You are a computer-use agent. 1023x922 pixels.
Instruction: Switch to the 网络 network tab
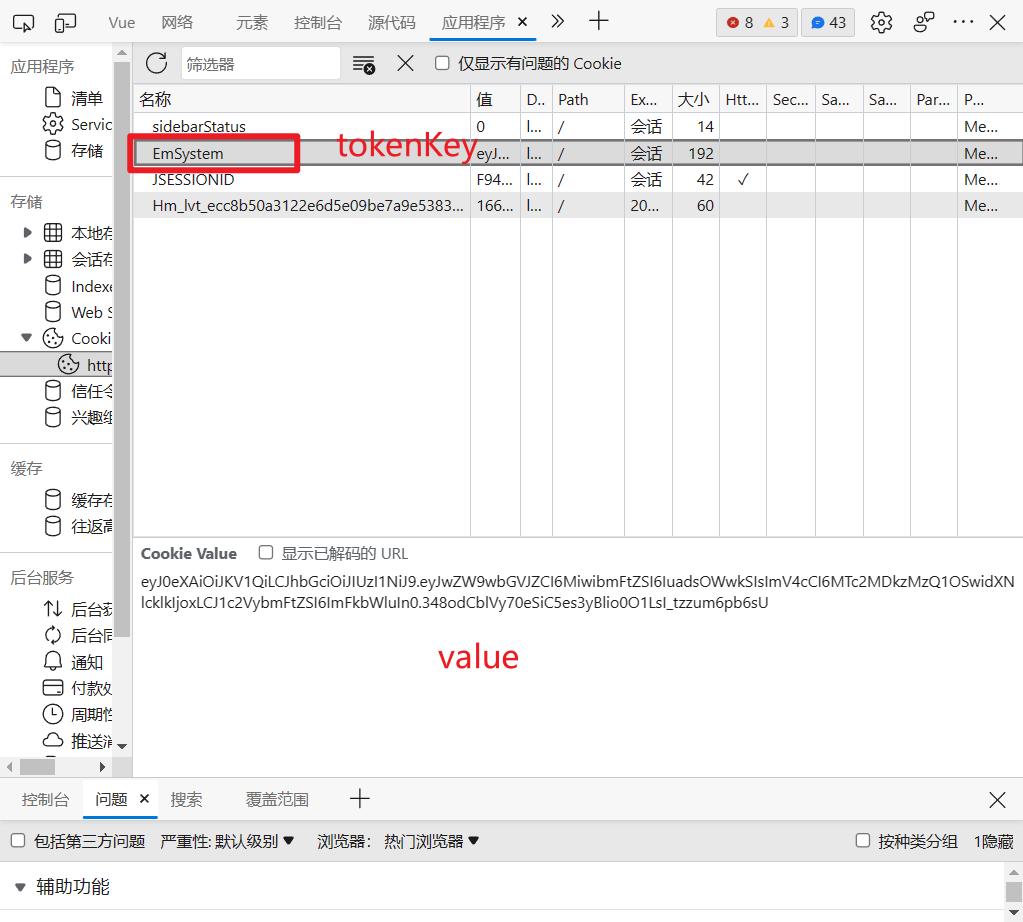click(177, 23)
